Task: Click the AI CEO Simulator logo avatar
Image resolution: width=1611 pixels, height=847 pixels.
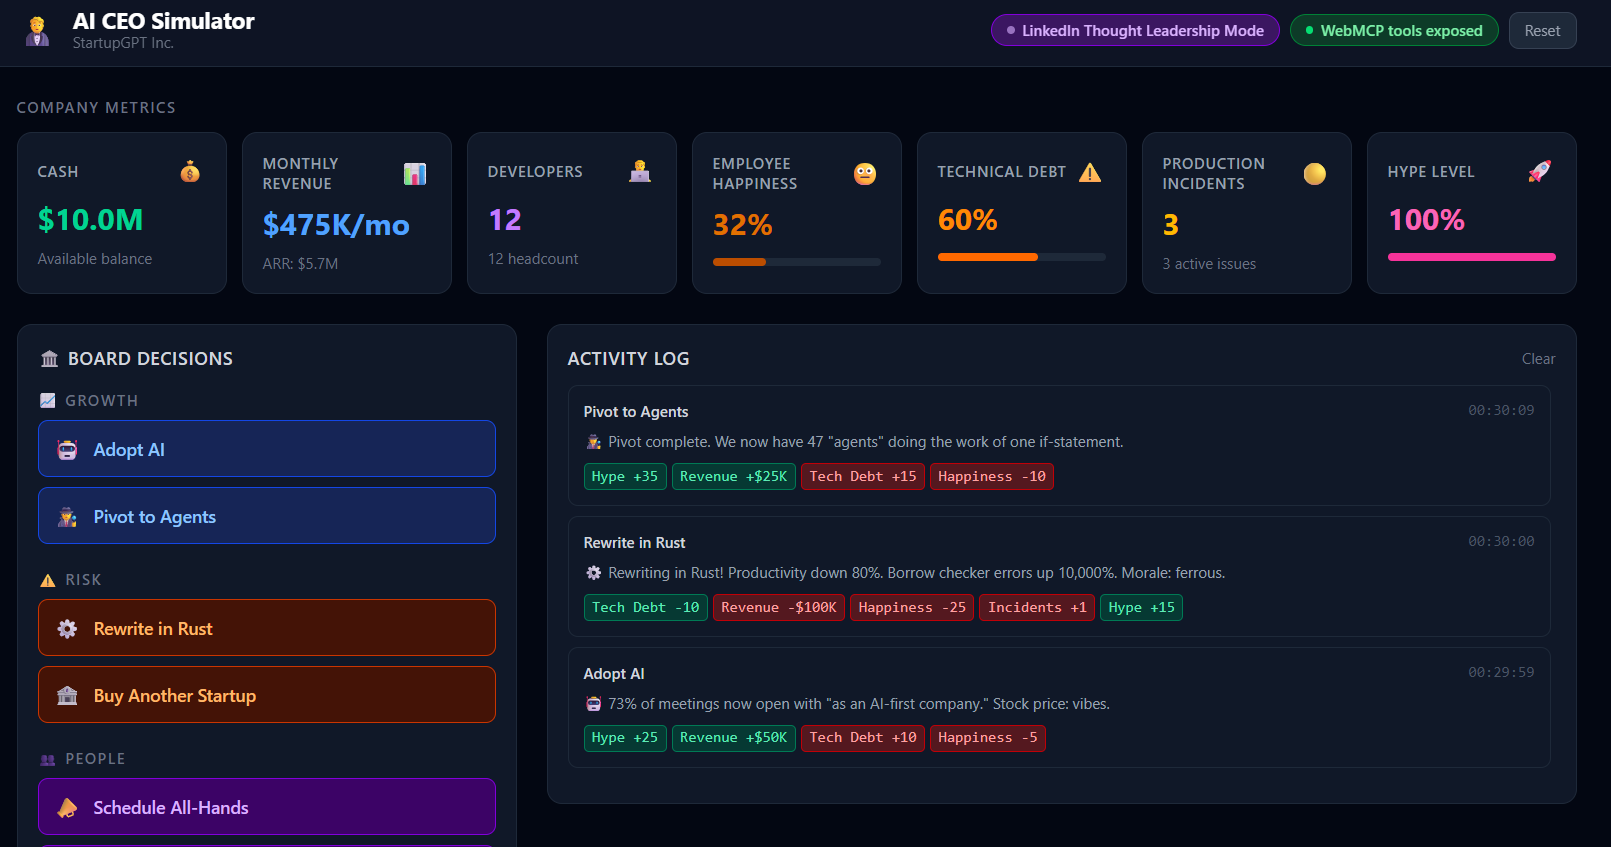Action: click(37, 31)
